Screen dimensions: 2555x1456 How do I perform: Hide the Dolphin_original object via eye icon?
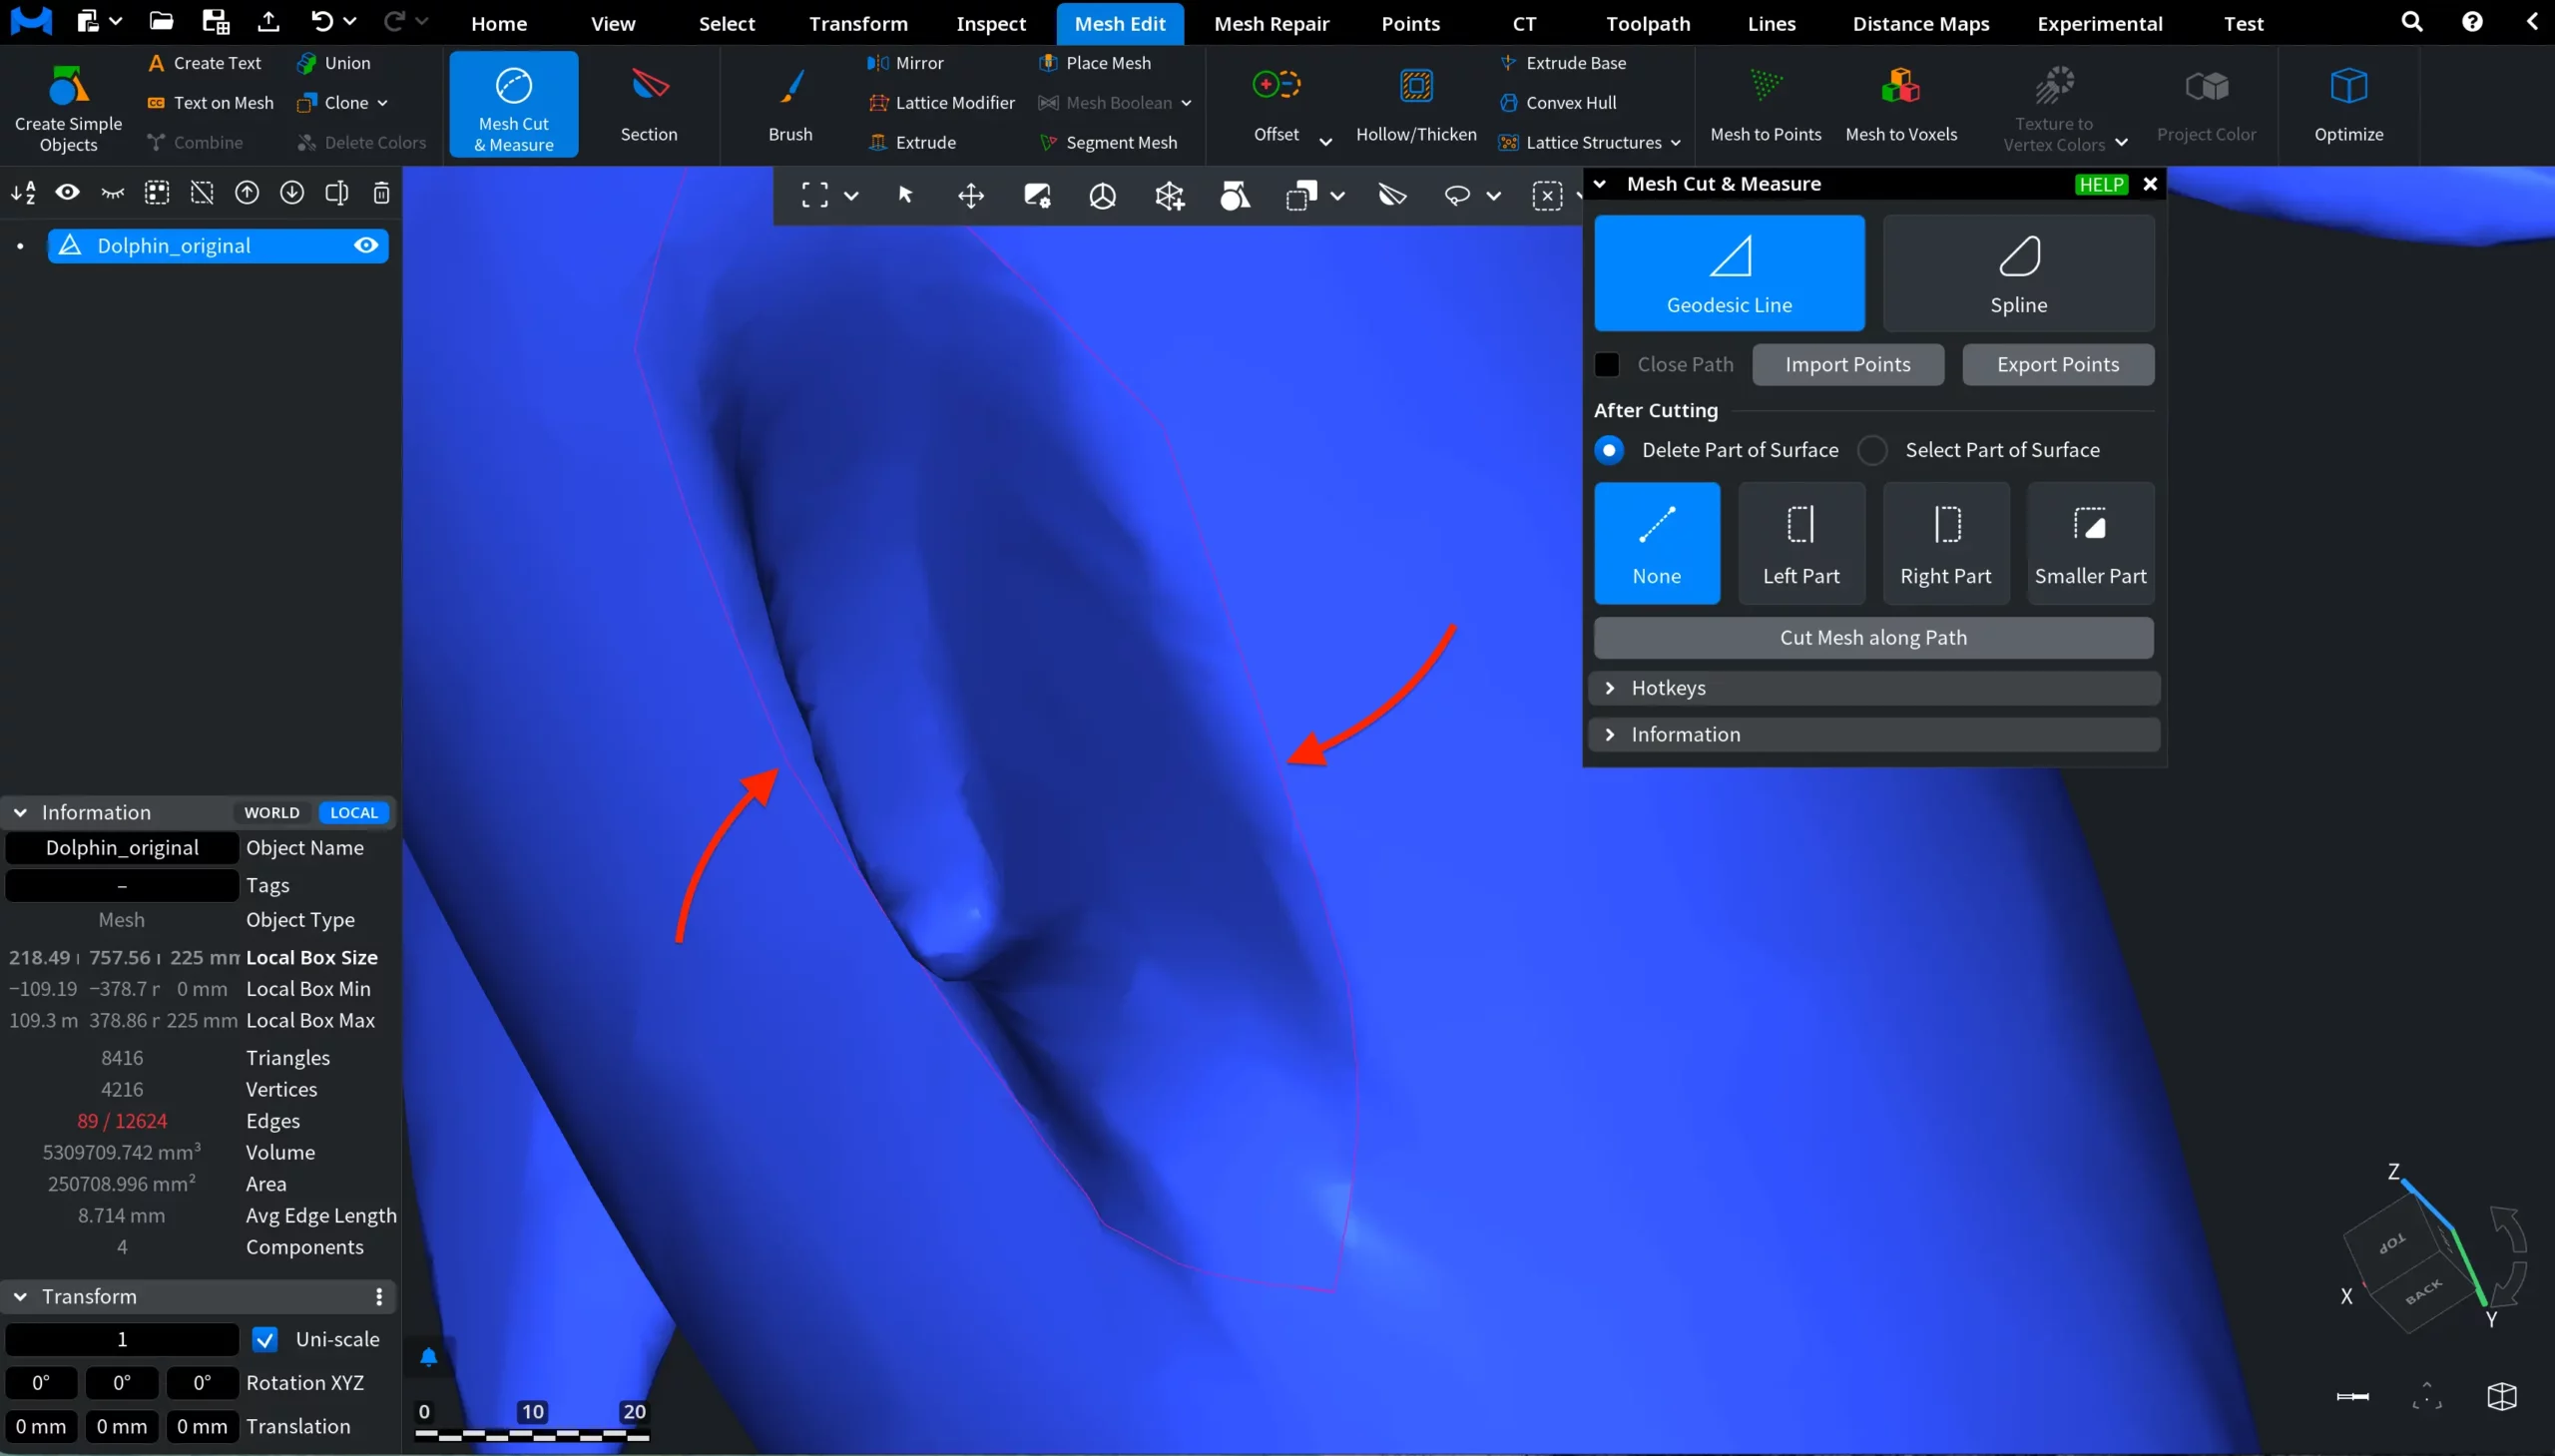tap(366, 246)
